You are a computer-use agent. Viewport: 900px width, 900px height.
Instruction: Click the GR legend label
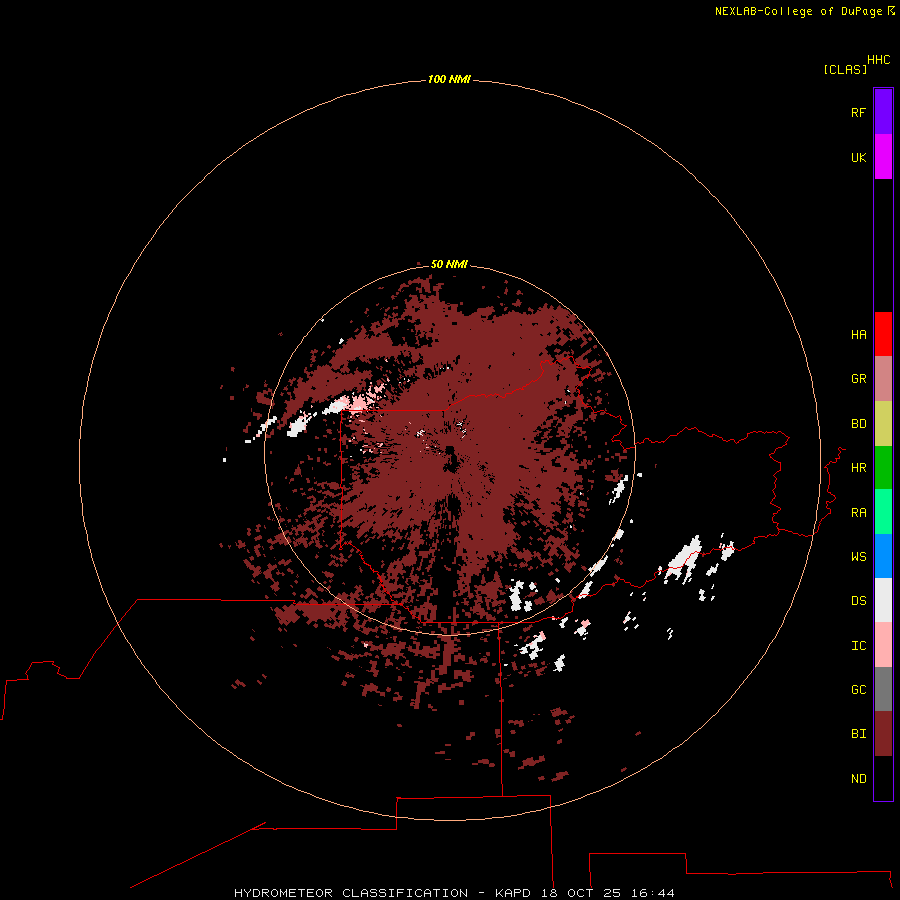tap(858, 379)
